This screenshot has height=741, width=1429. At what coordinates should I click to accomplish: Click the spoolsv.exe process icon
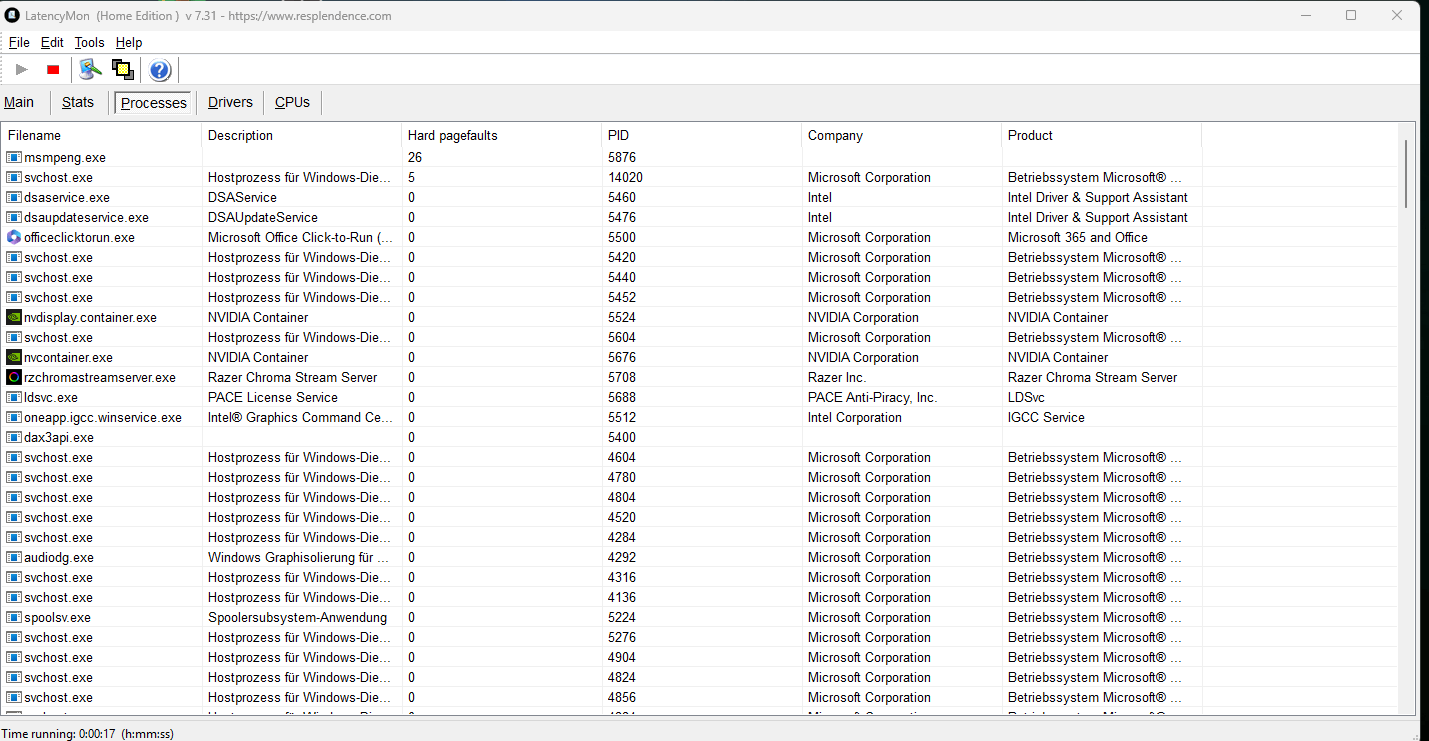click(x=14, y=617)
